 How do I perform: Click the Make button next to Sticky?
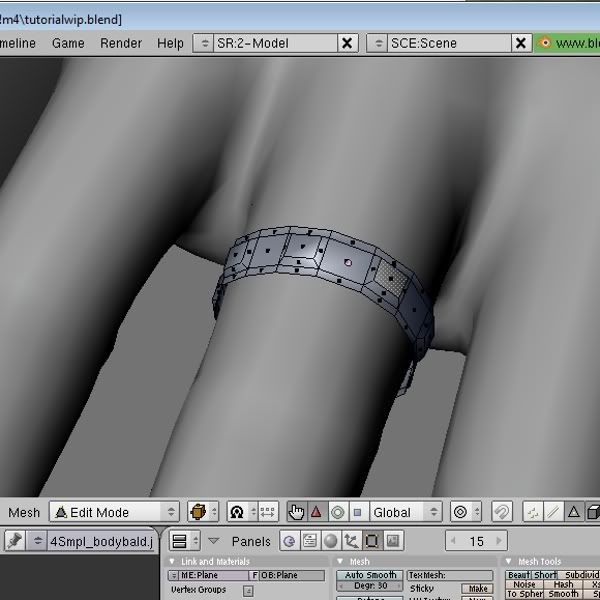click(x=477, y=588)
